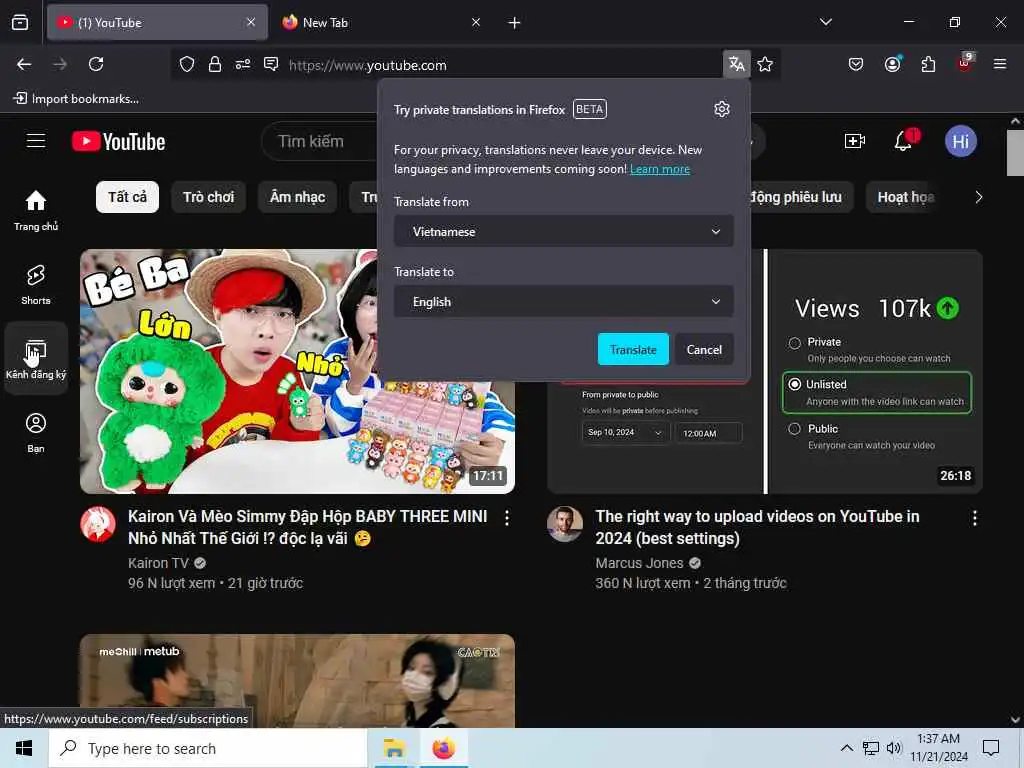Bookmark this page with the star icon

(x=765, y=64)
